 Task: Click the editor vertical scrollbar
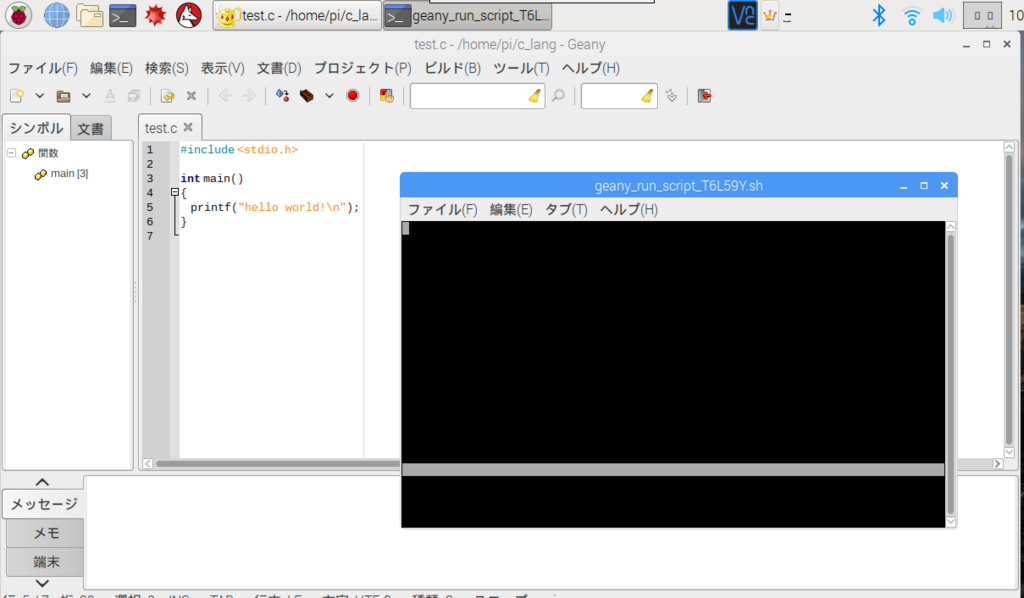pyautogui.click(x=1009, y=298)
